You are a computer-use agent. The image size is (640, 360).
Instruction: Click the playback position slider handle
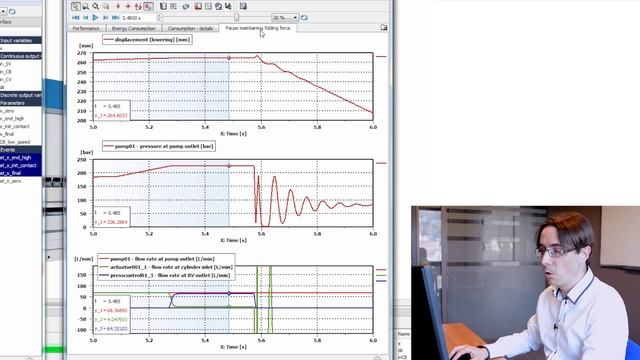click(236, 18)
